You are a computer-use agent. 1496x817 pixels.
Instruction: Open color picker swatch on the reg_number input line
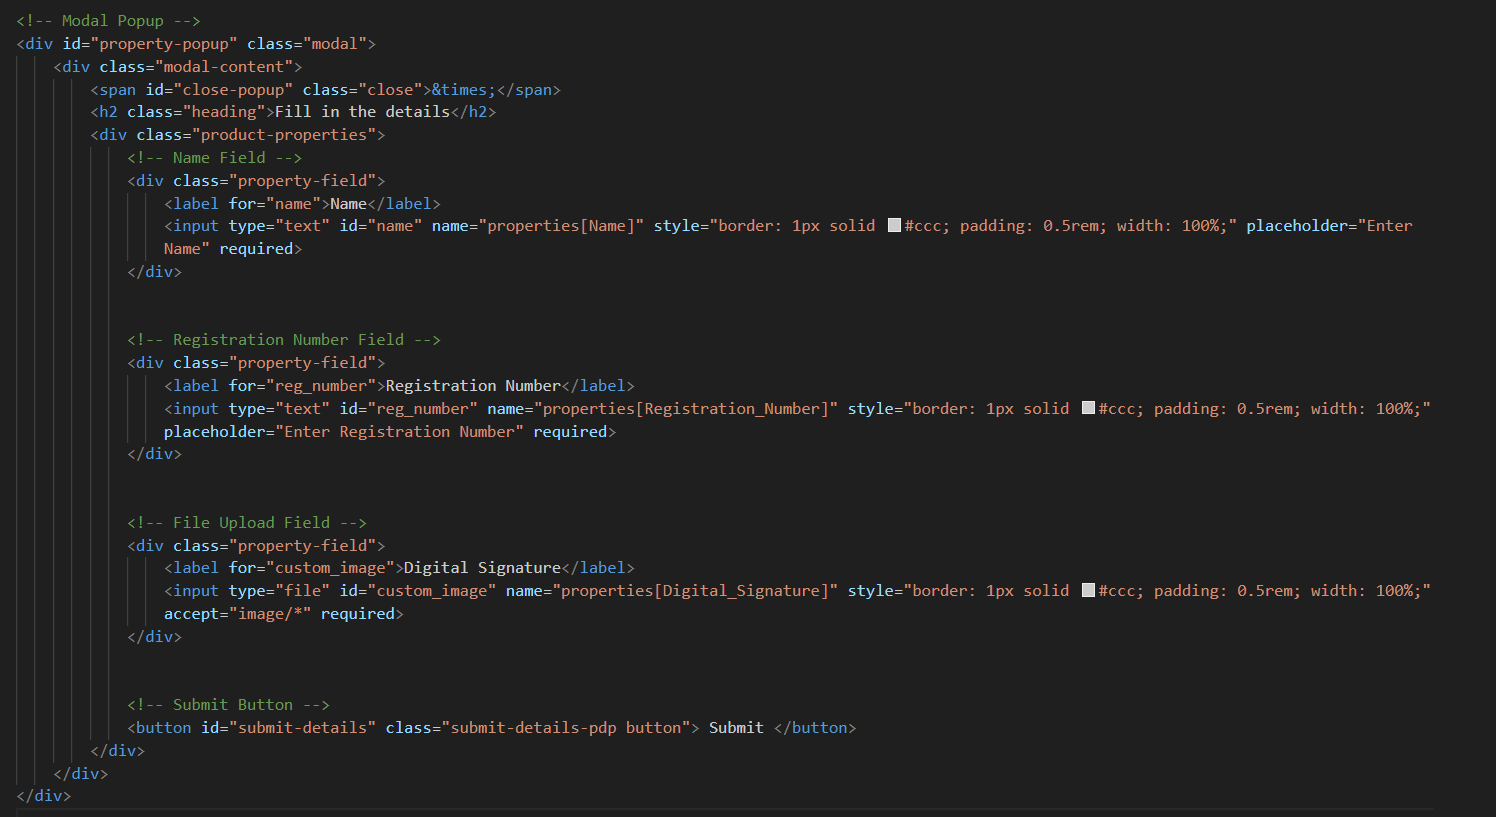tap(1088, 409)
